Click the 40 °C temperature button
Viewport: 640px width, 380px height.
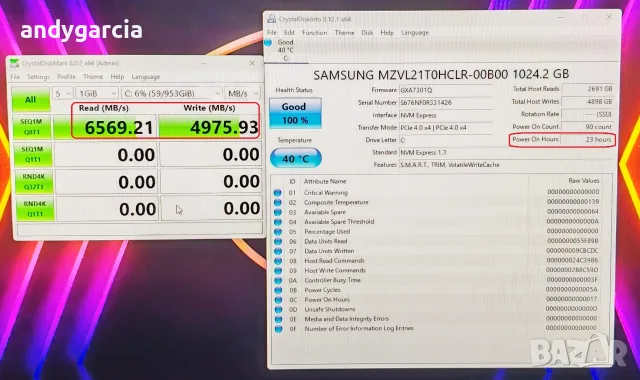(296, 158)
